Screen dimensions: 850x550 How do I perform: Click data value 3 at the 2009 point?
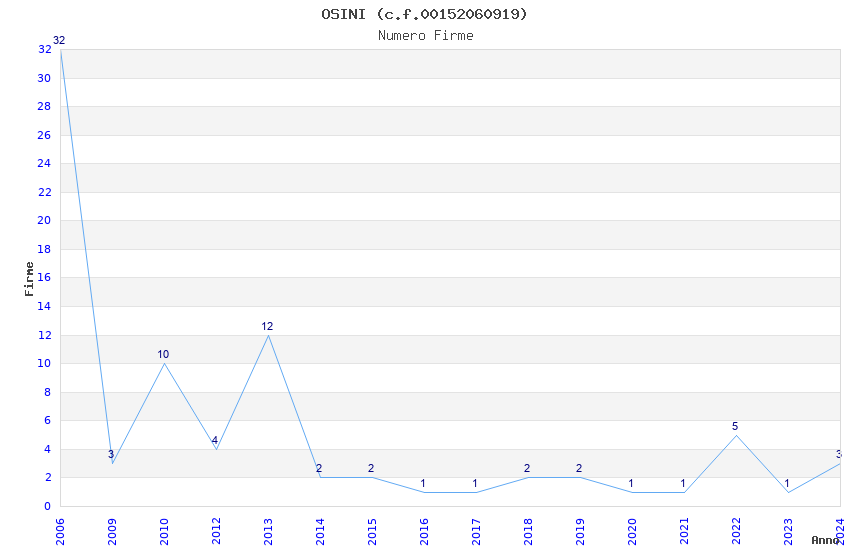coord(111,454)
